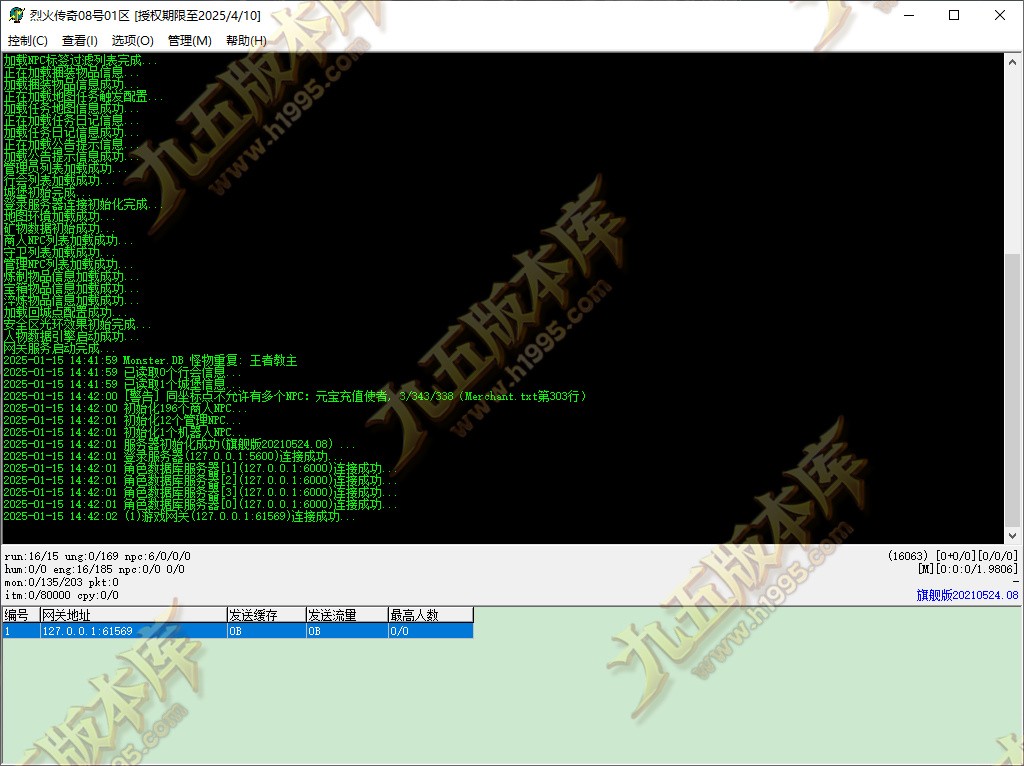Click the 最高人数 column header

point(430,614)
